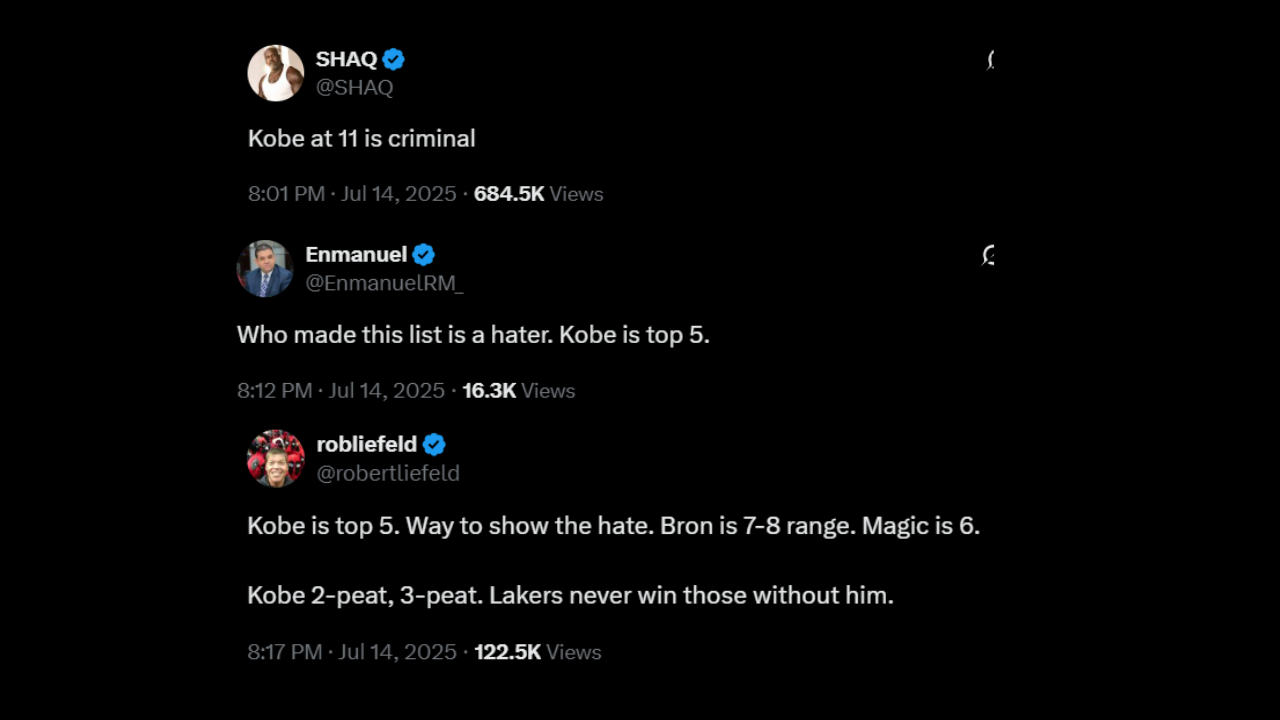This screenshot has height=720, width=1280.
Task: Click Enmanuel's verified checkmark icon
Action: pyautogui.click(x=423, y=255)
